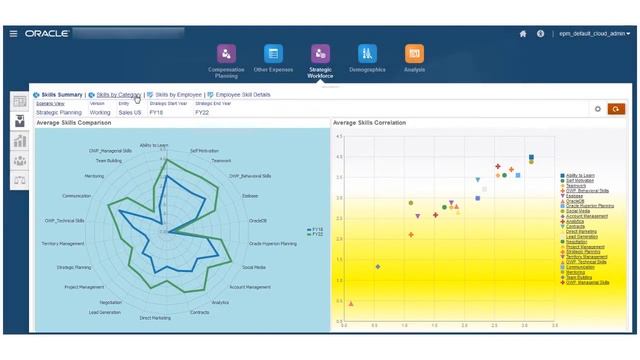Click Contracts legend link
Viewport: 640px width, 360px height.
[576, 227]
